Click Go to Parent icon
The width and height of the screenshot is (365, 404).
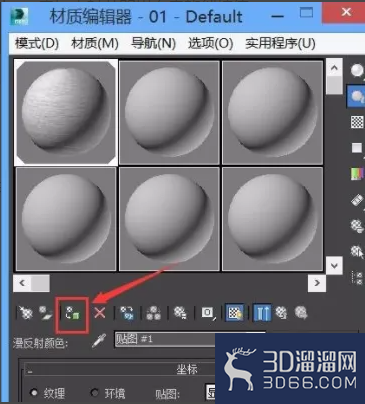coord(281,313)
